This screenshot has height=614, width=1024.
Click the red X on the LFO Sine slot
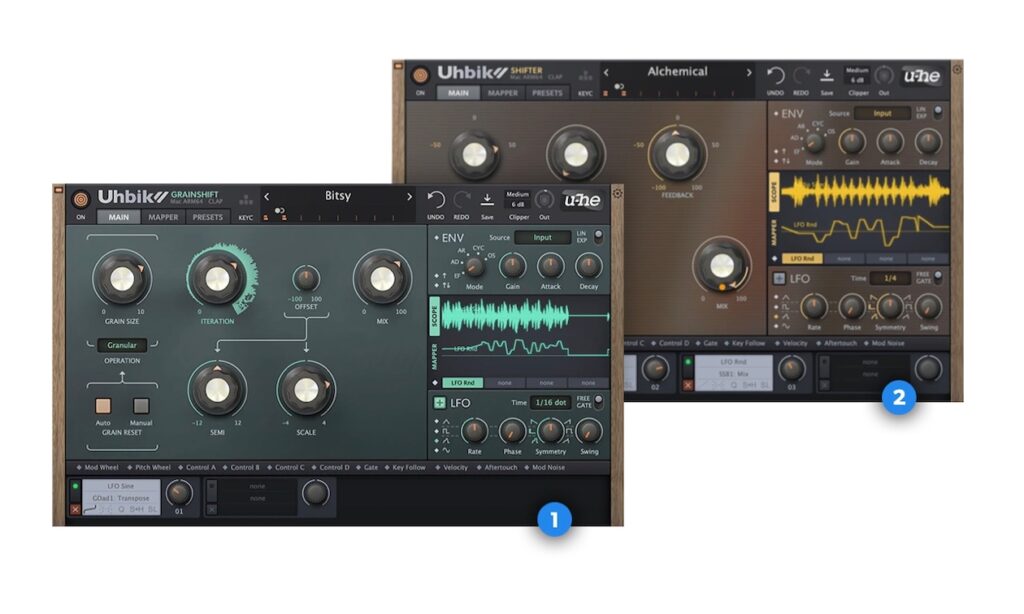point(75,509)
